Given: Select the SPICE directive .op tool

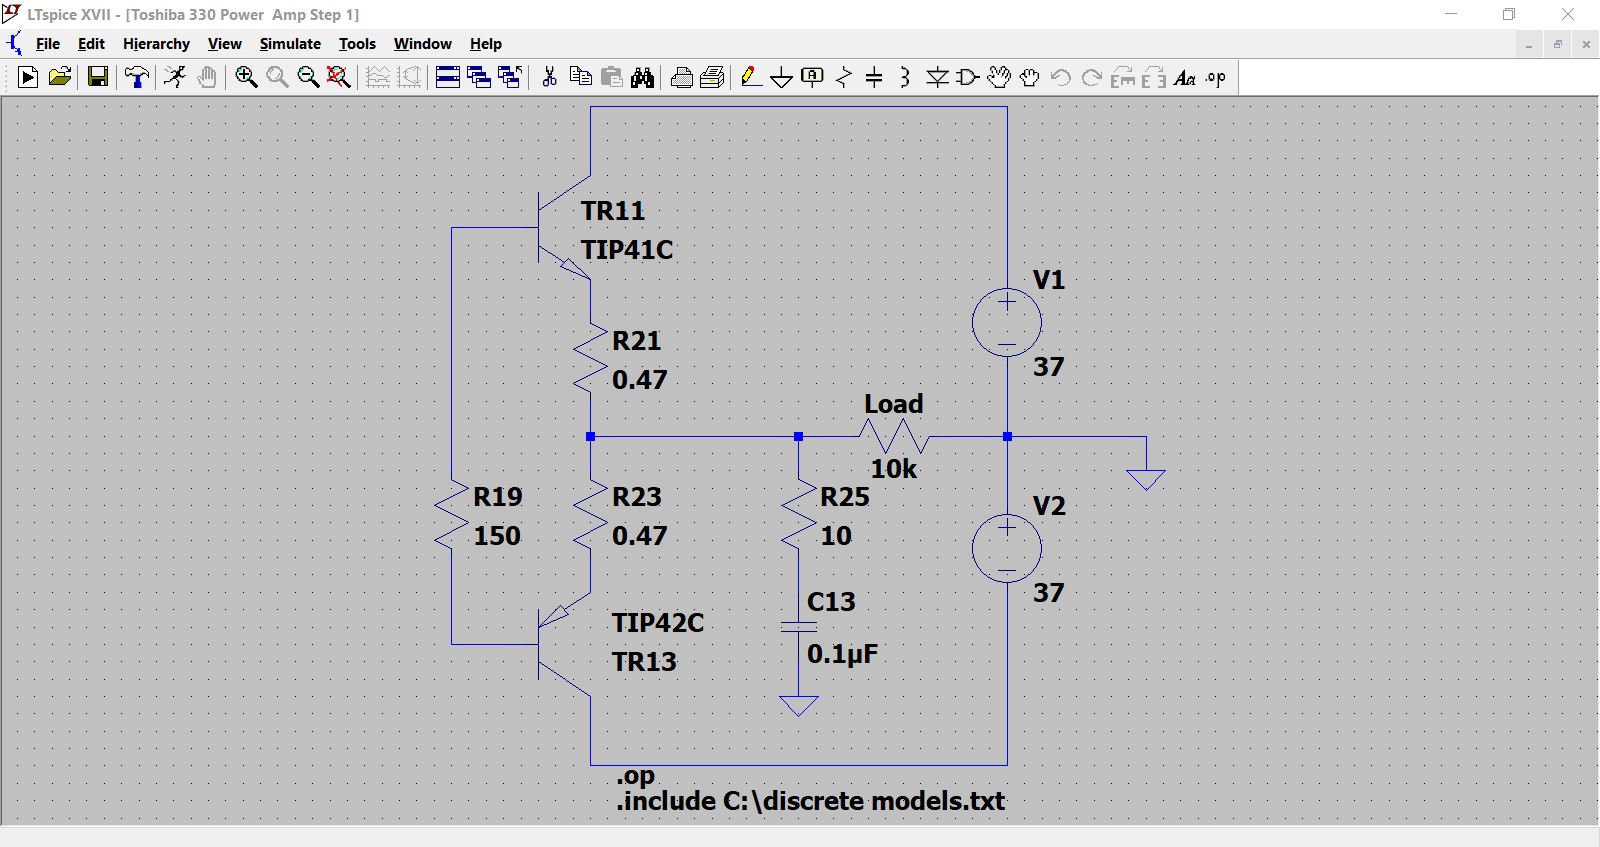Looking at the screenshot, I should point(1216,77).
